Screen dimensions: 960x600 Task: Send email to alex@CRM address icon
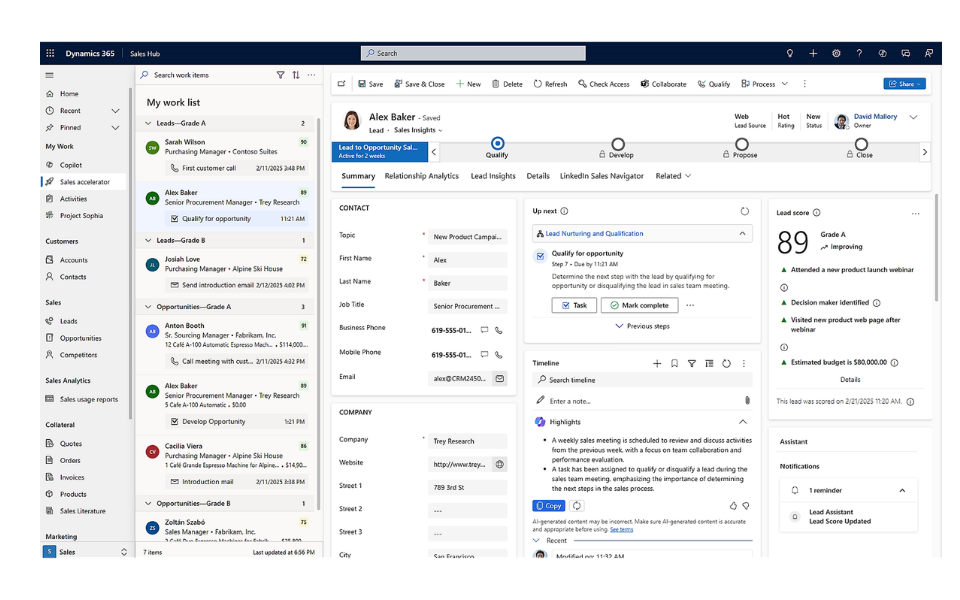(500, 379)
